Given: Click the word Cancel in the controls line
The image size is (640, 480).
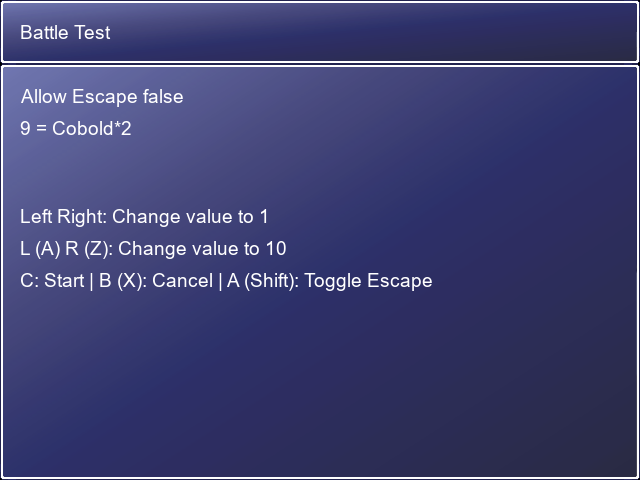Looking at the screenshot, I should (182, 281).
